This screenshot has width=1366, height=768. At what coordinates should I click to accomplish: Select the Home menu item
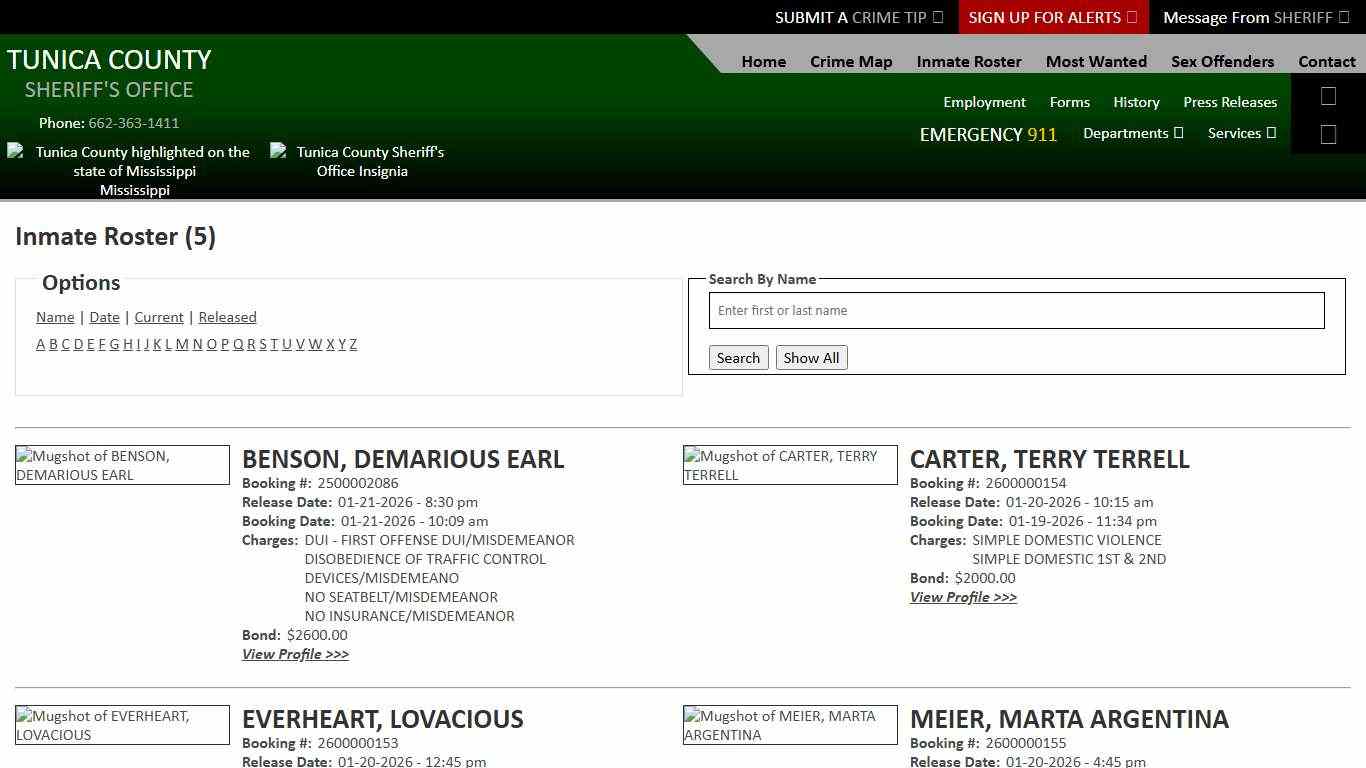point(763,61)
